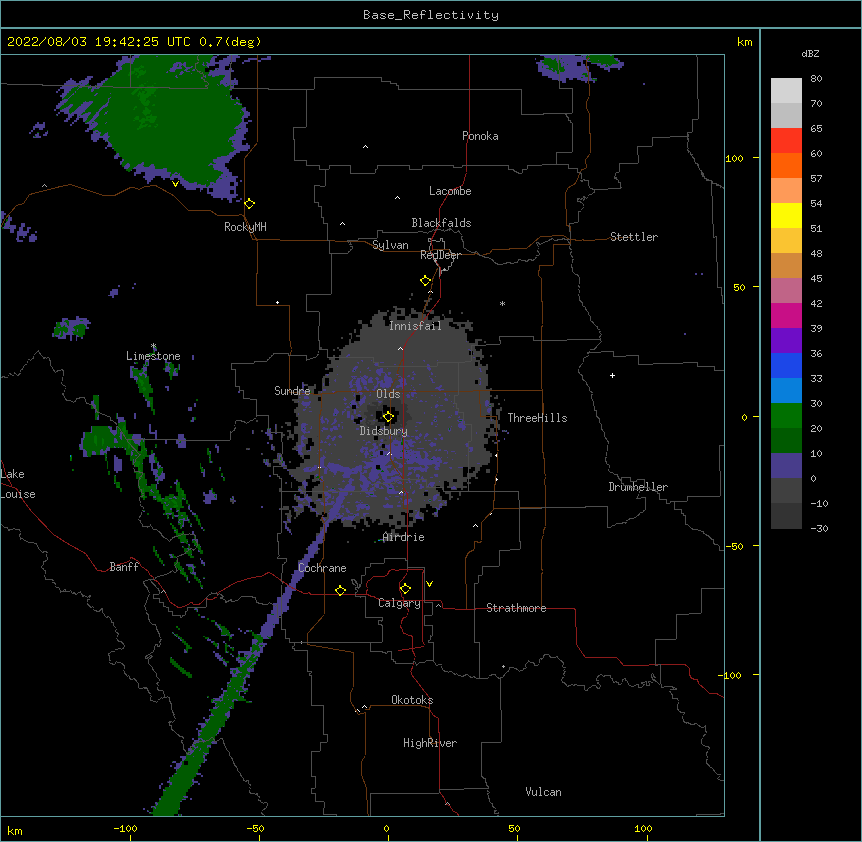Click the Base_Reflectivity title text
The height and width of the screenshot is (842, 862).
431,15
